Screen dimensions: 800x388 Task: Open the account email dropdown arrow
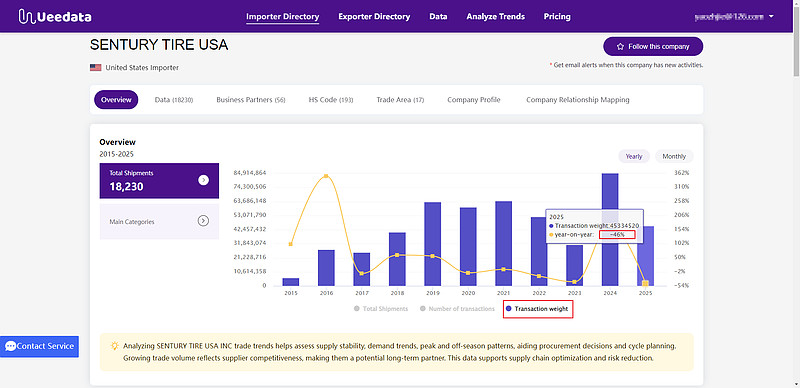[771, 16]
